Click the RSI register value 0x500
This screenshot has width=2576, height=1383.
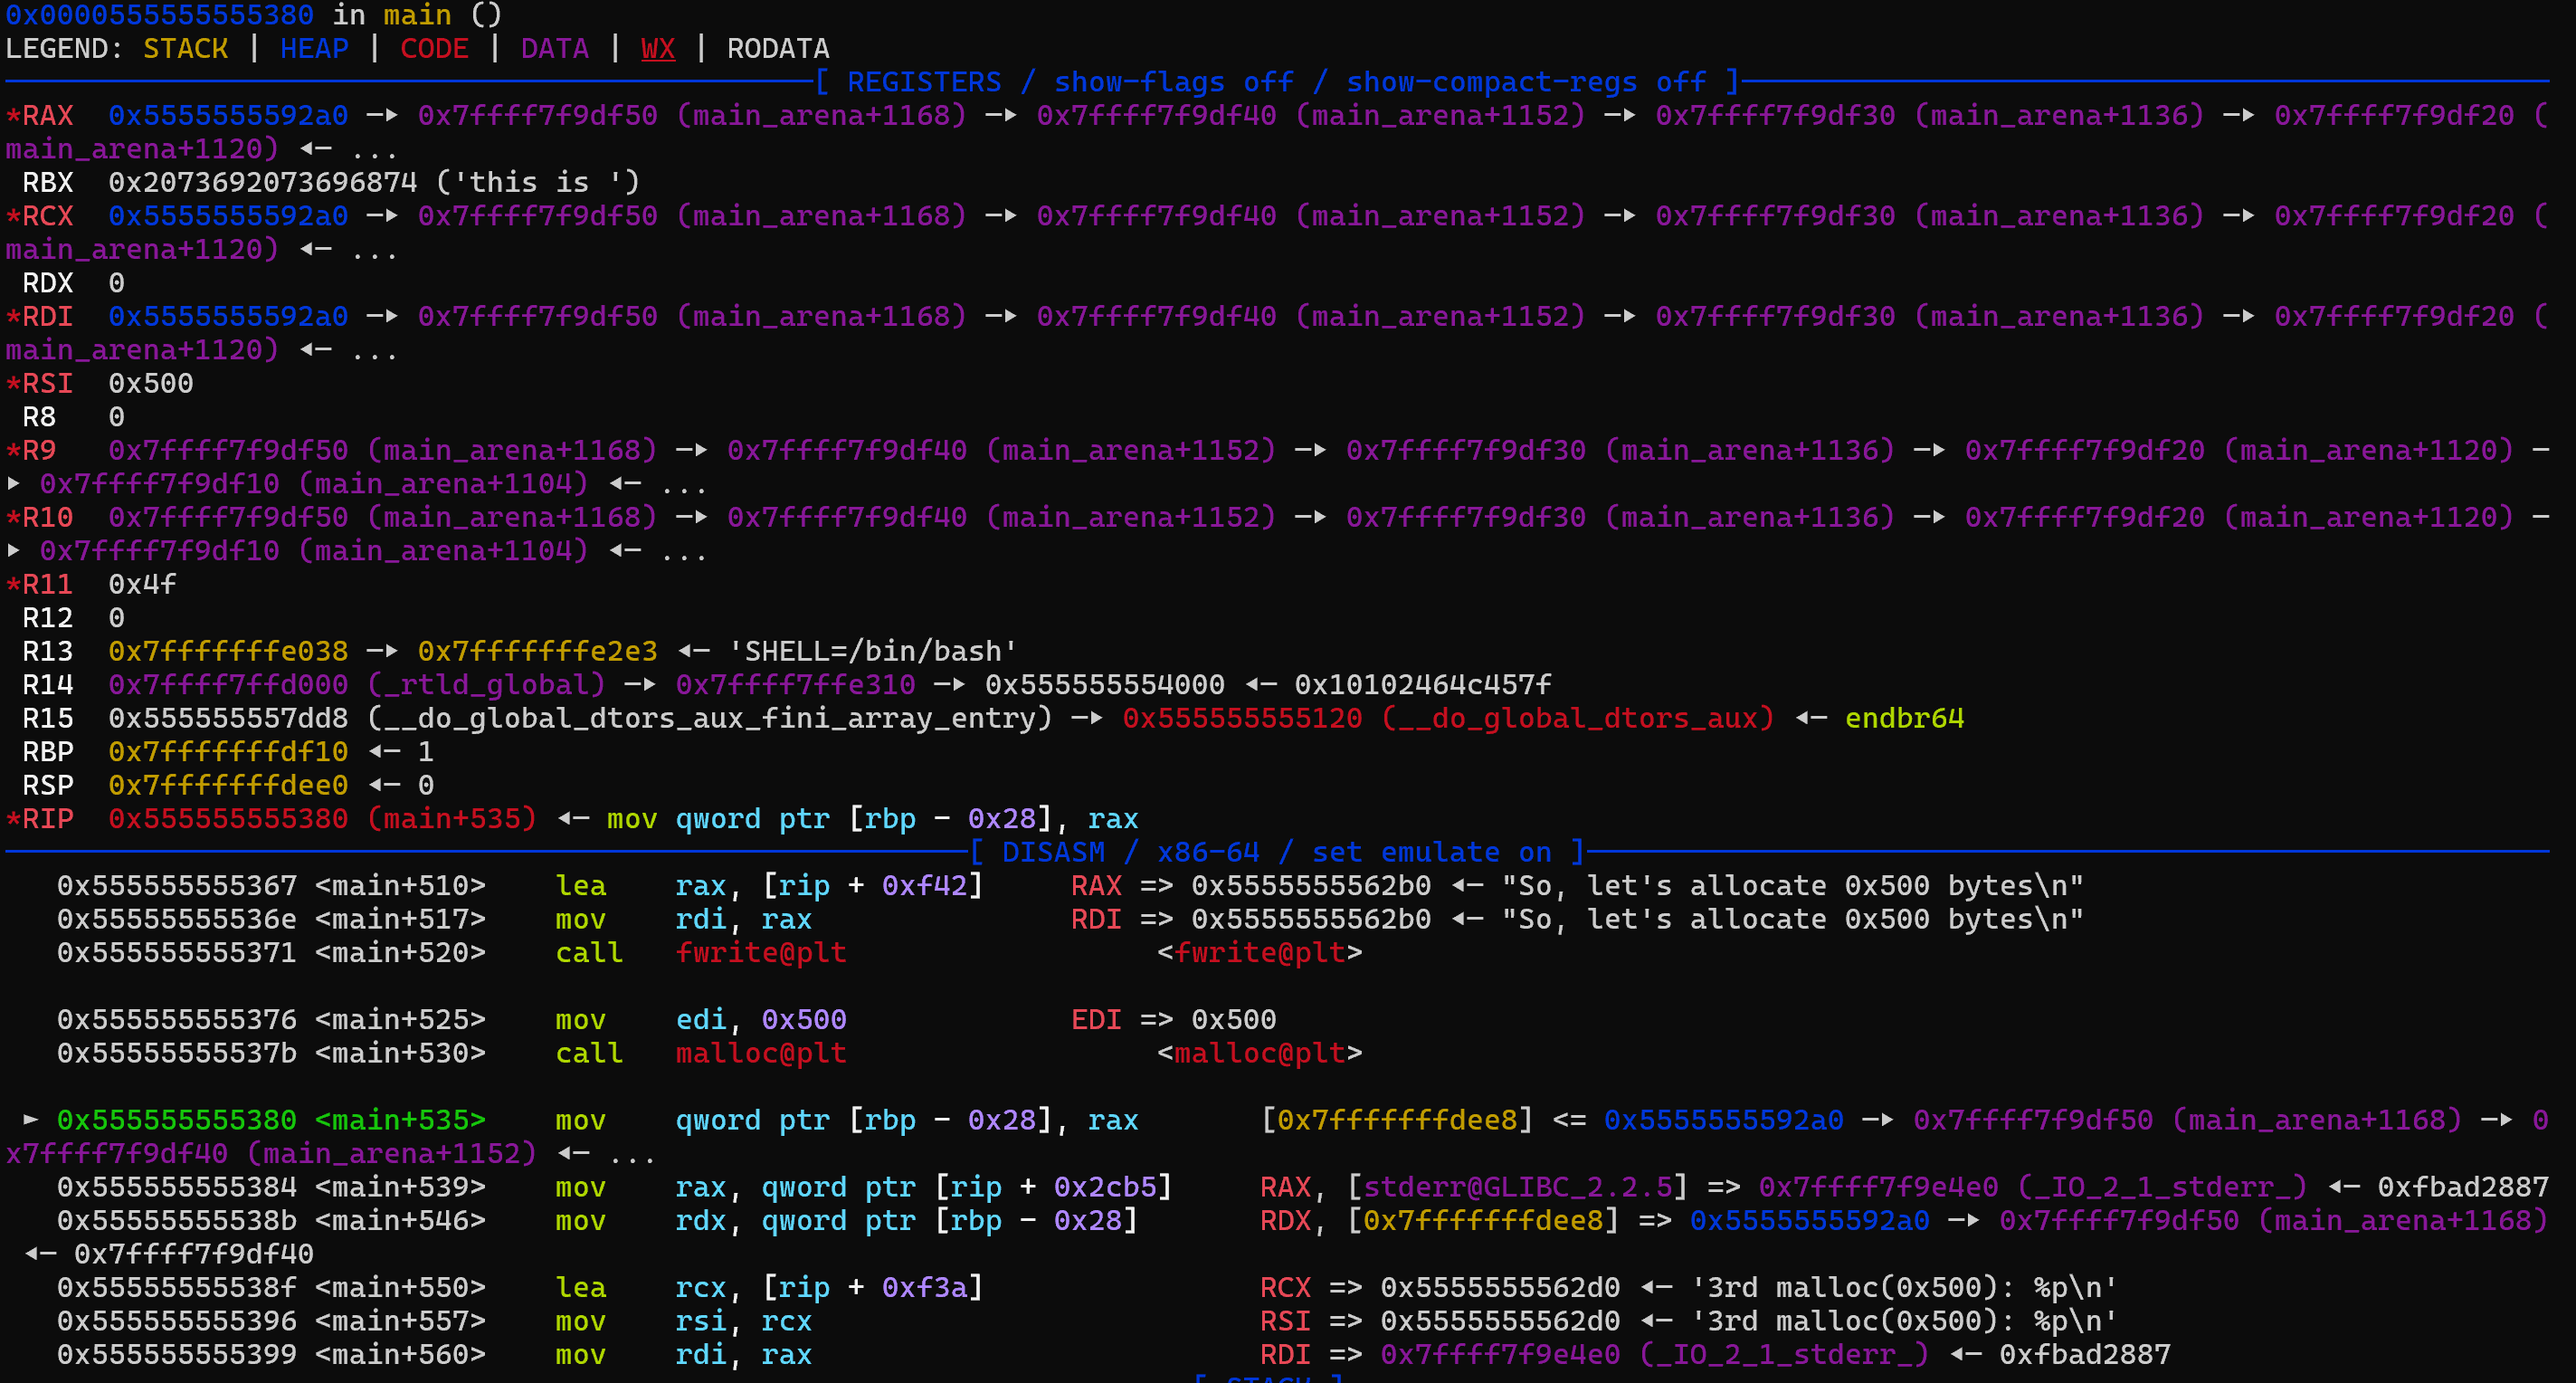[150, 383]
